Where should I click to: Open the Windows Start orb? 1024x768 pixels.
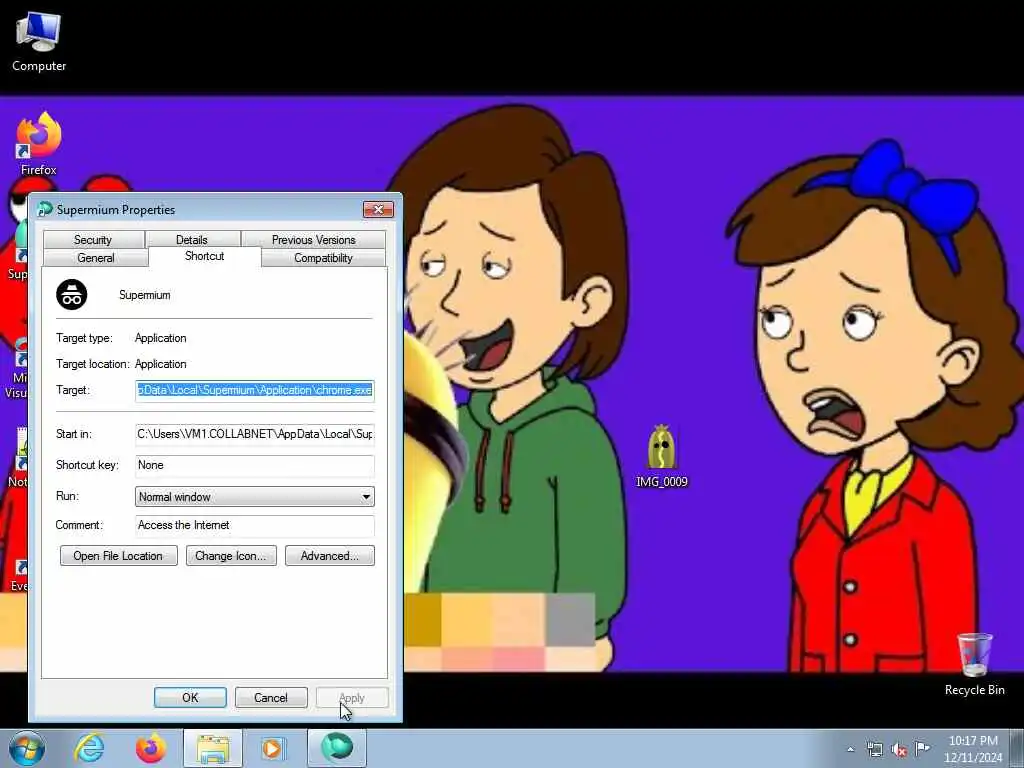click(27, 748)
